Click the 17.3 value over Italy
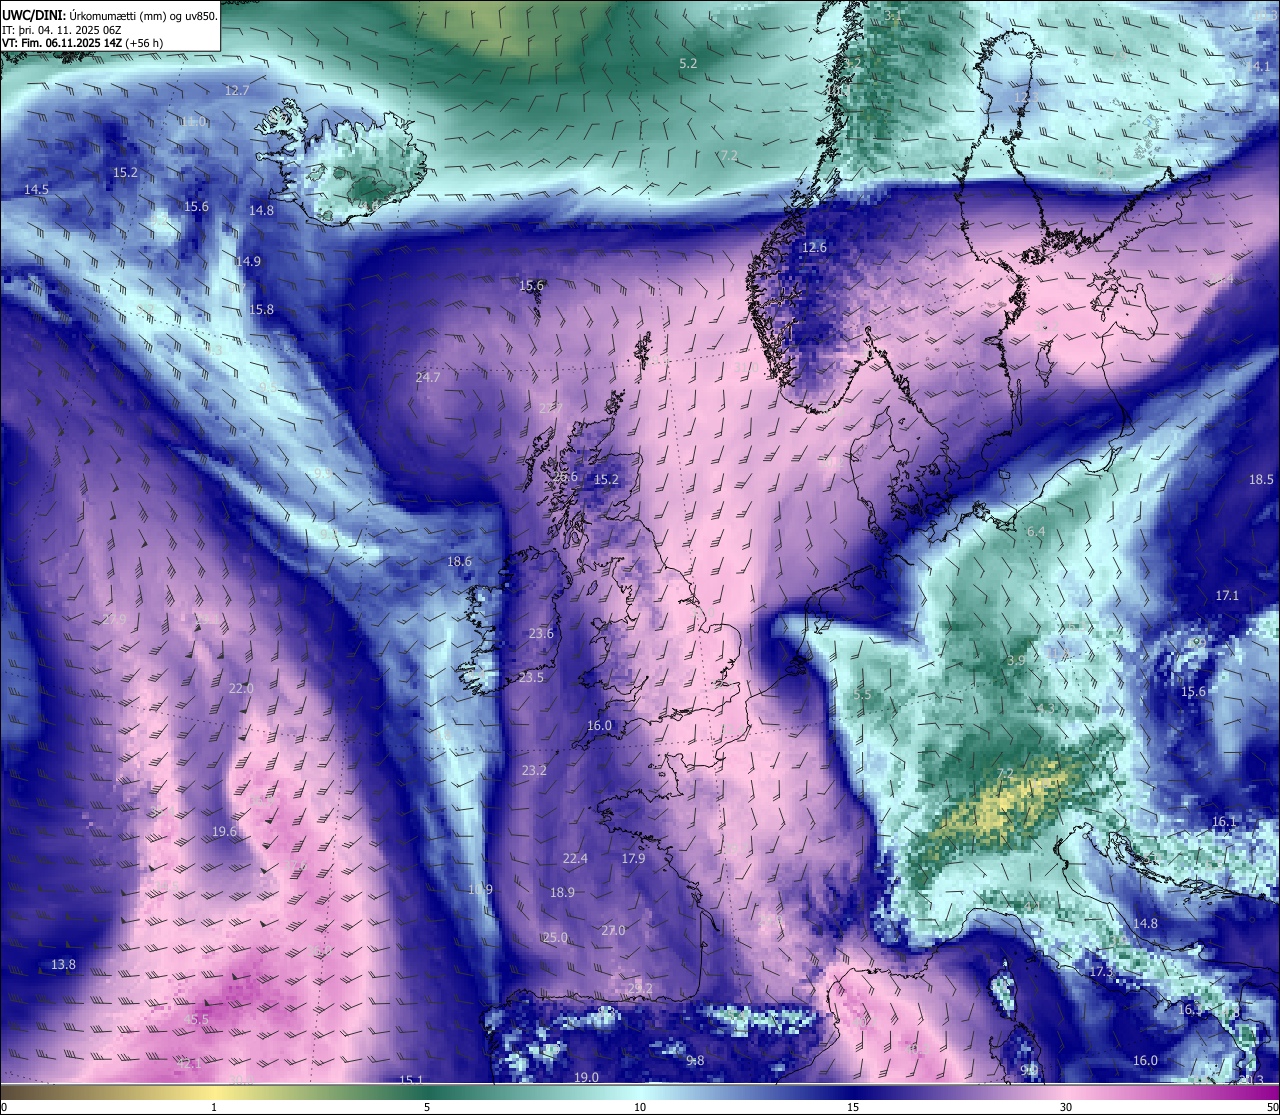This screenshot has height=1115, width=1280. (x=1101, y=971)
